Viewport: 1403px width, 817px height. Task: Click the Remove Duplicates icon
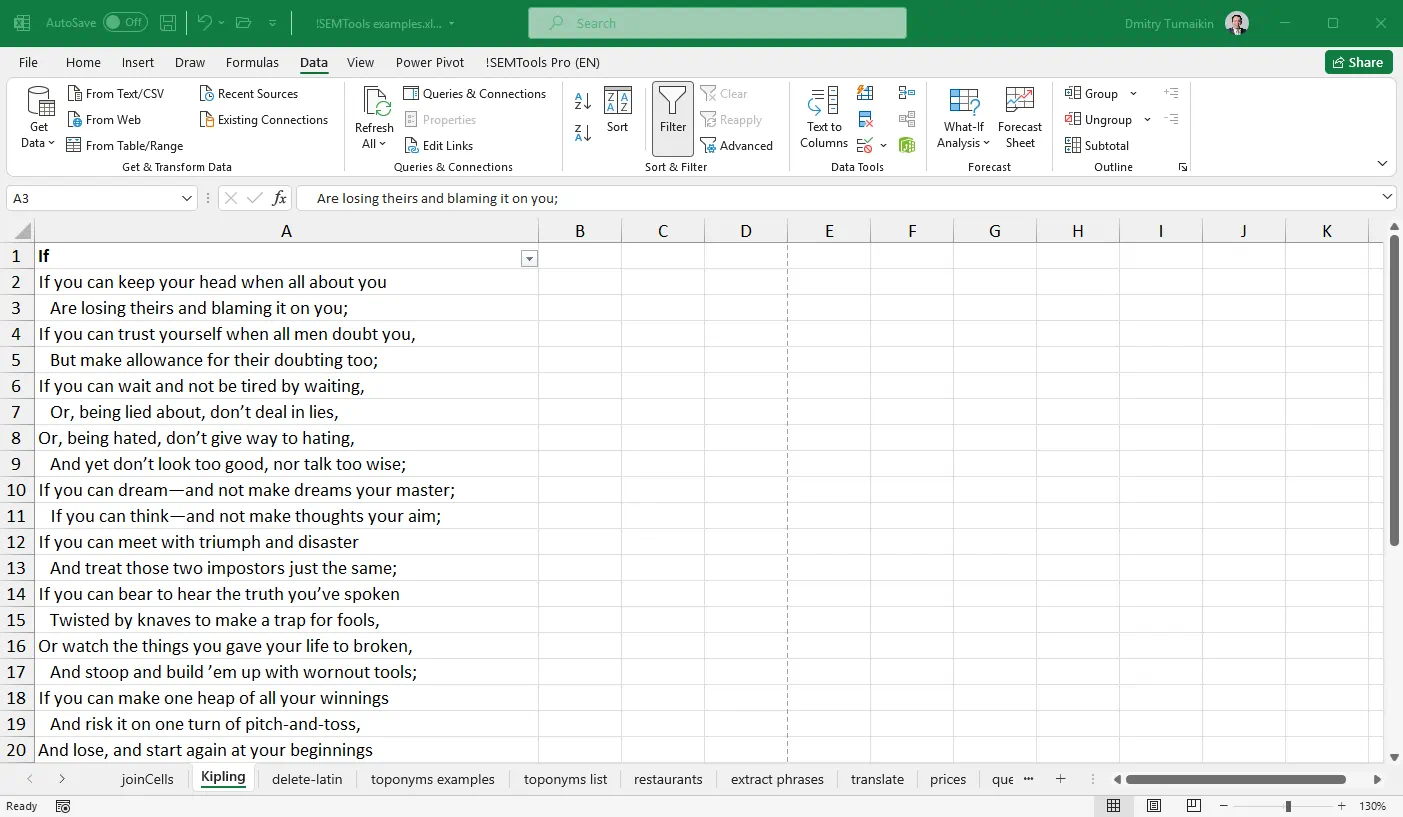[865, 119]
